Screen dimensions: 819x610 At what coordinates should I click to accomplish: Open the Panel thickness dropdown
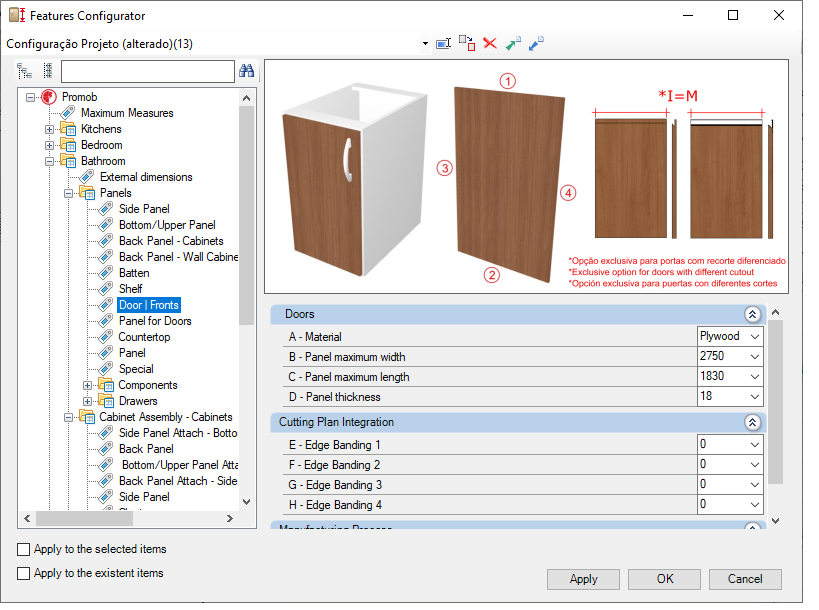click(755, 397)
